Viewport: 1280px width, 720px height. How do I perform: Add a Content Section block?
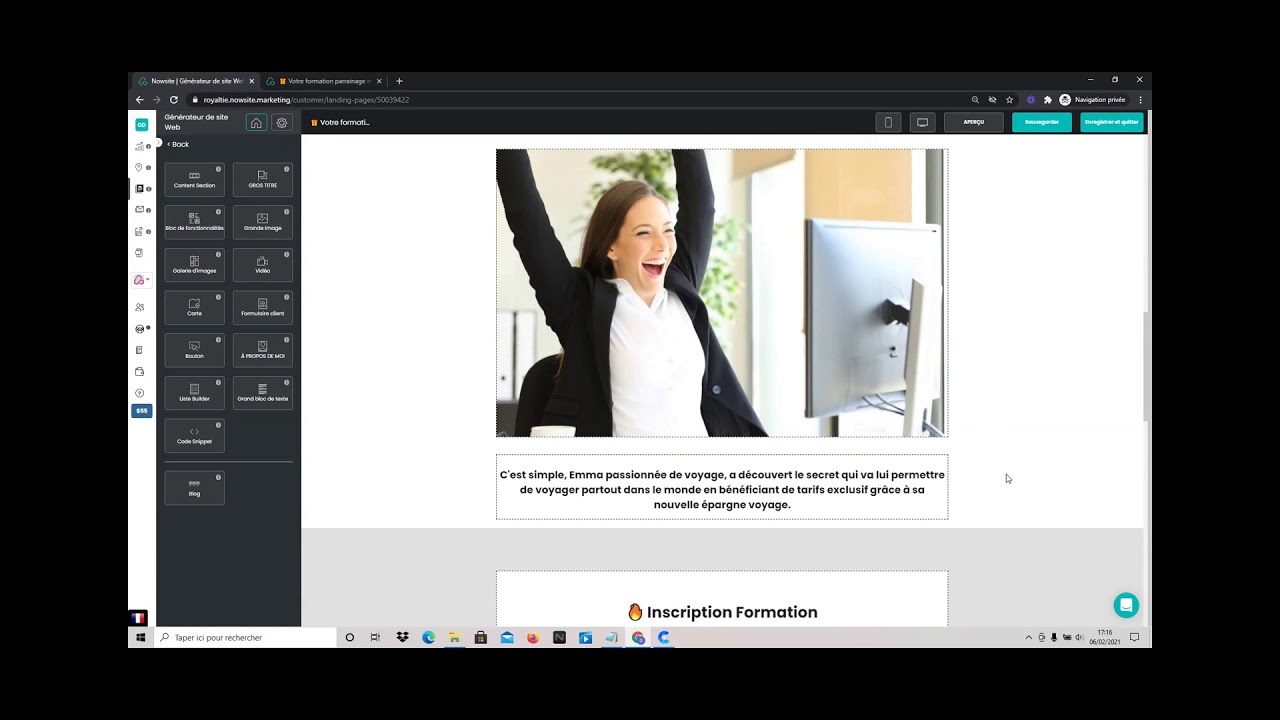click(194, 180)
